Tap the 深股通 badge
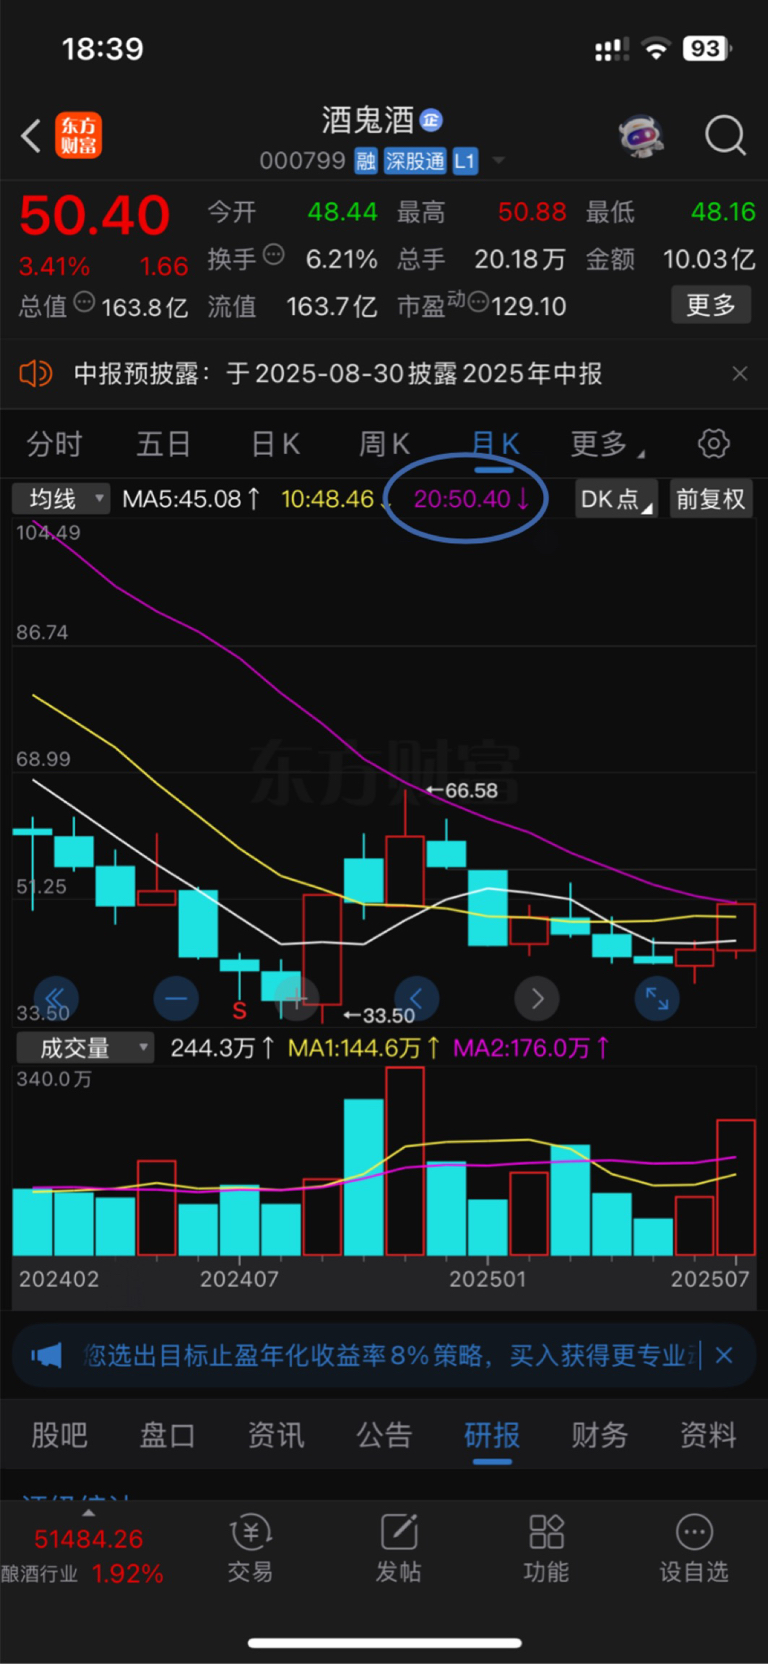Image resolution: width=768 pixels, height=1664 pixels. pyautogui.click(x=415, y=161)
